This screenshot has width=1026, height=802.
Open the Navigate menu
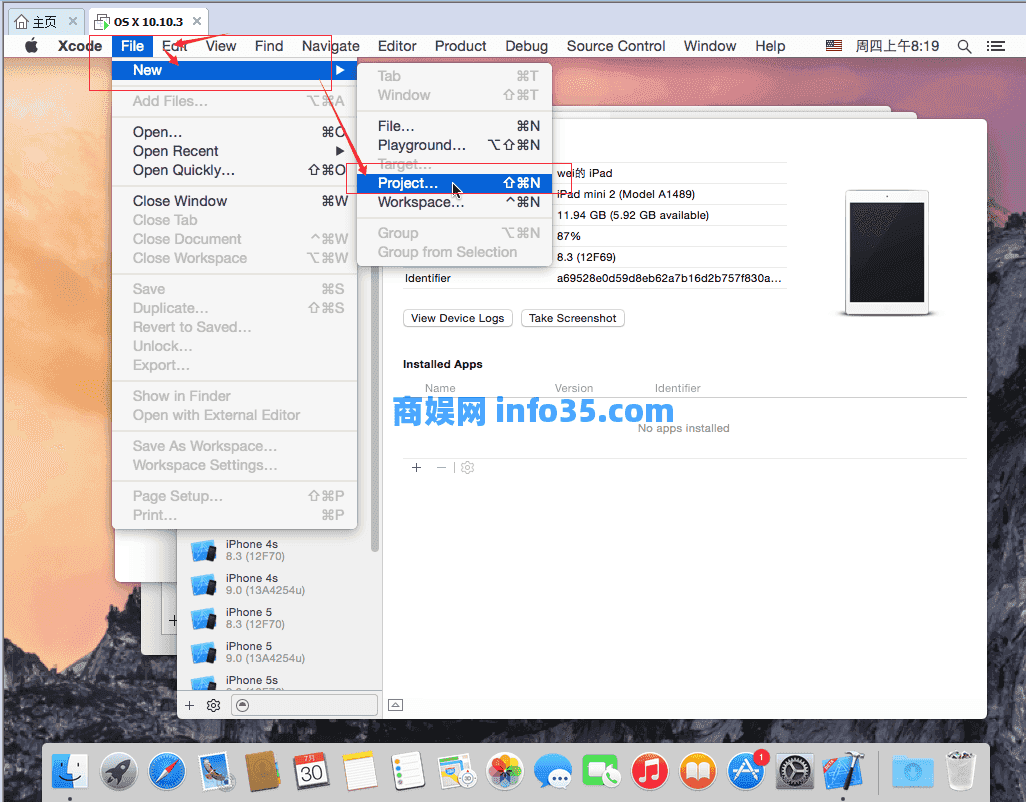(x=330, y=46)
